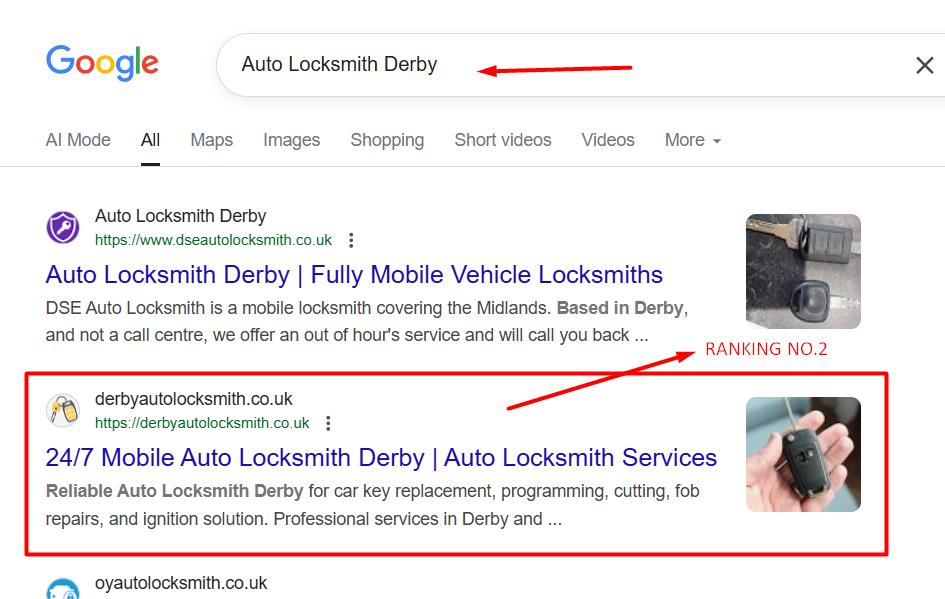This screenshot has height=599, width=945.
Task: Open "Auto Locksmith Derby | Fully Mobile" result
Action: 354,275
